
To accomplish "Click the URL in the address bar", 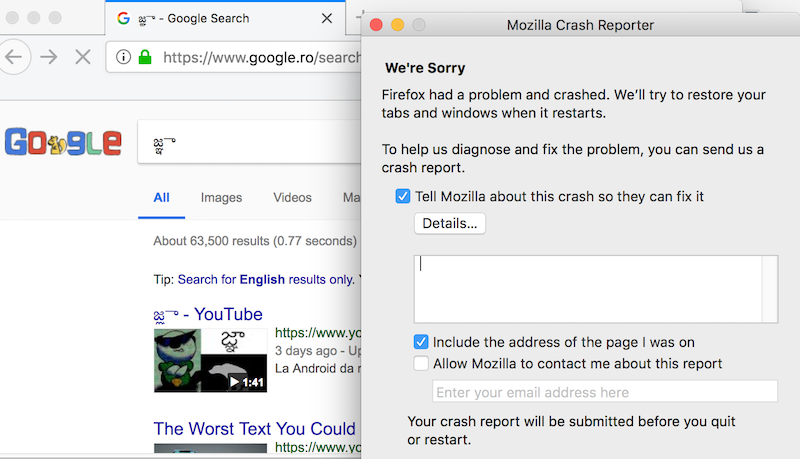I will (262, 57).
